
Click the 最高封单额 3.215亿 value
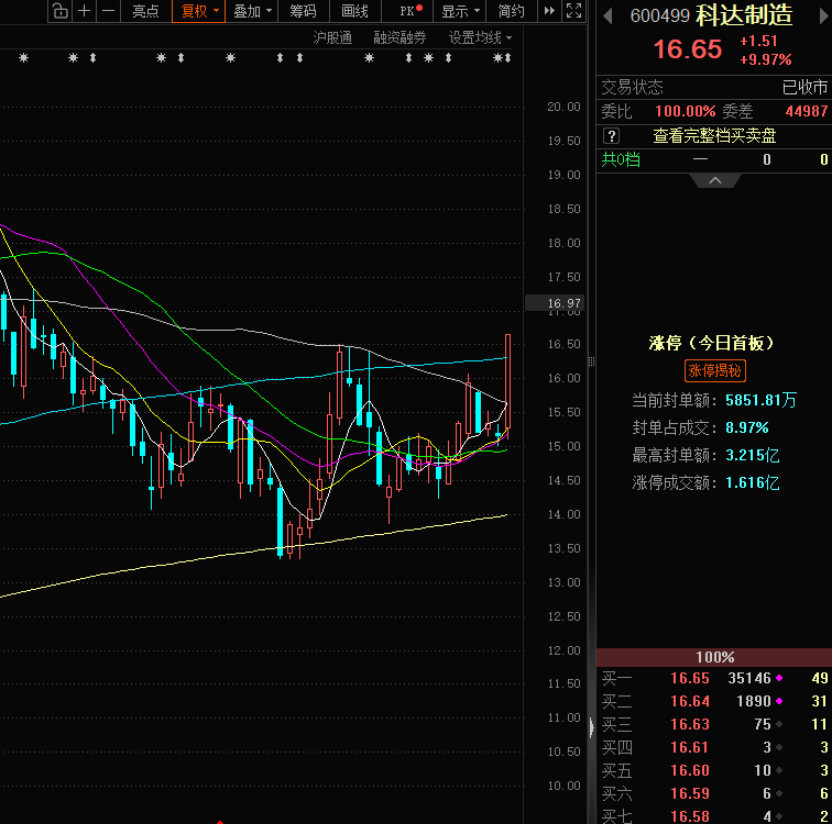[x=752, y=455]
